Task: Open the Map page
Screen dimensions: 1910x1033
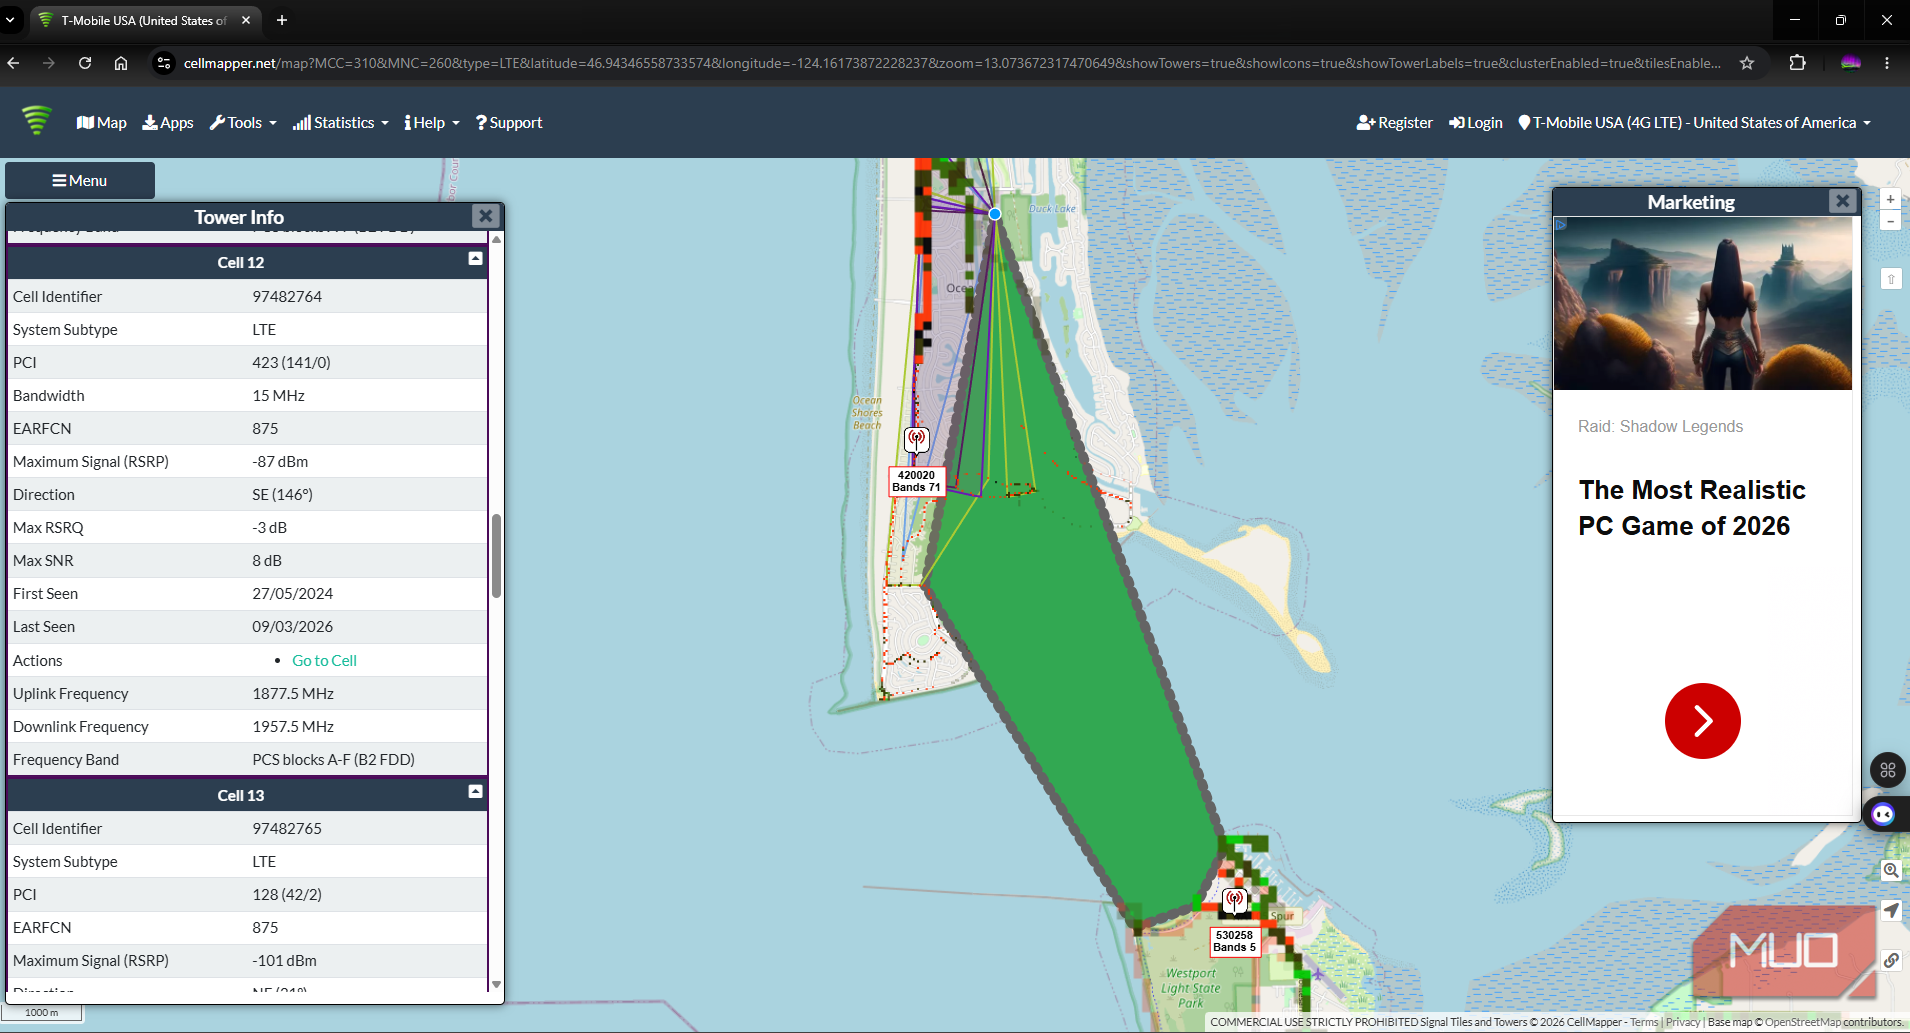Action: [102, 122]
